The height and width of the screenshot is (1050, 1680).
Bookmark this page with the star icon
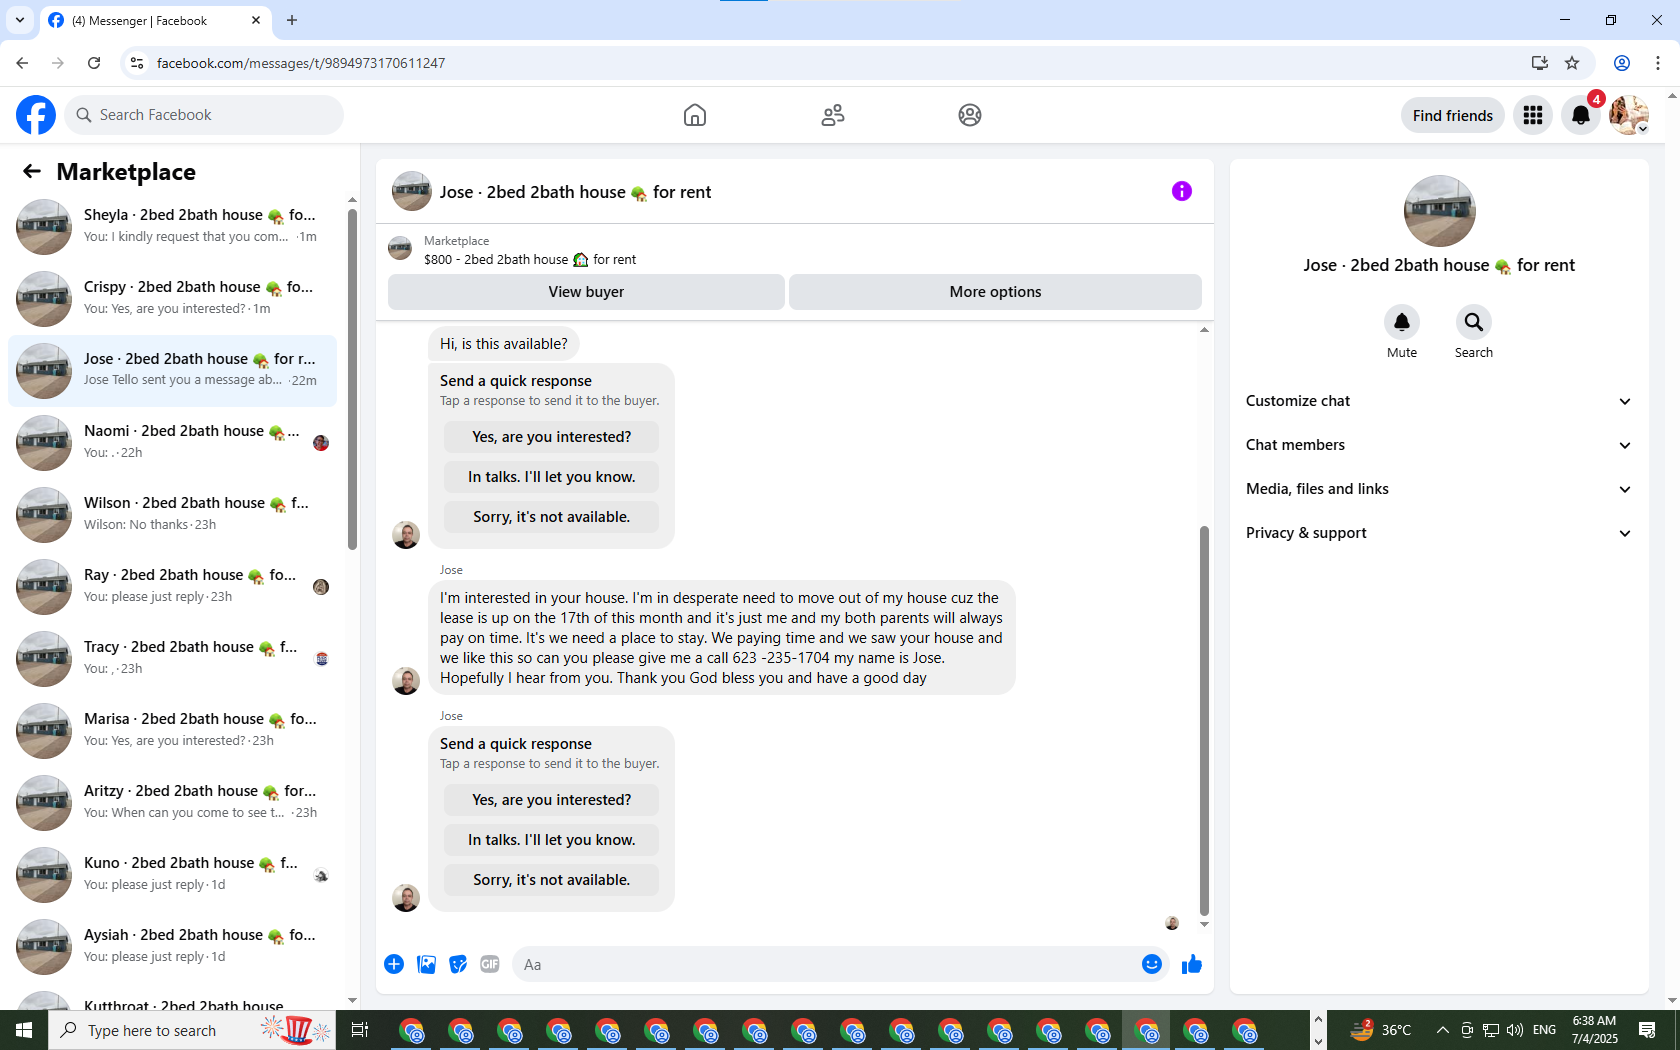1572,63
